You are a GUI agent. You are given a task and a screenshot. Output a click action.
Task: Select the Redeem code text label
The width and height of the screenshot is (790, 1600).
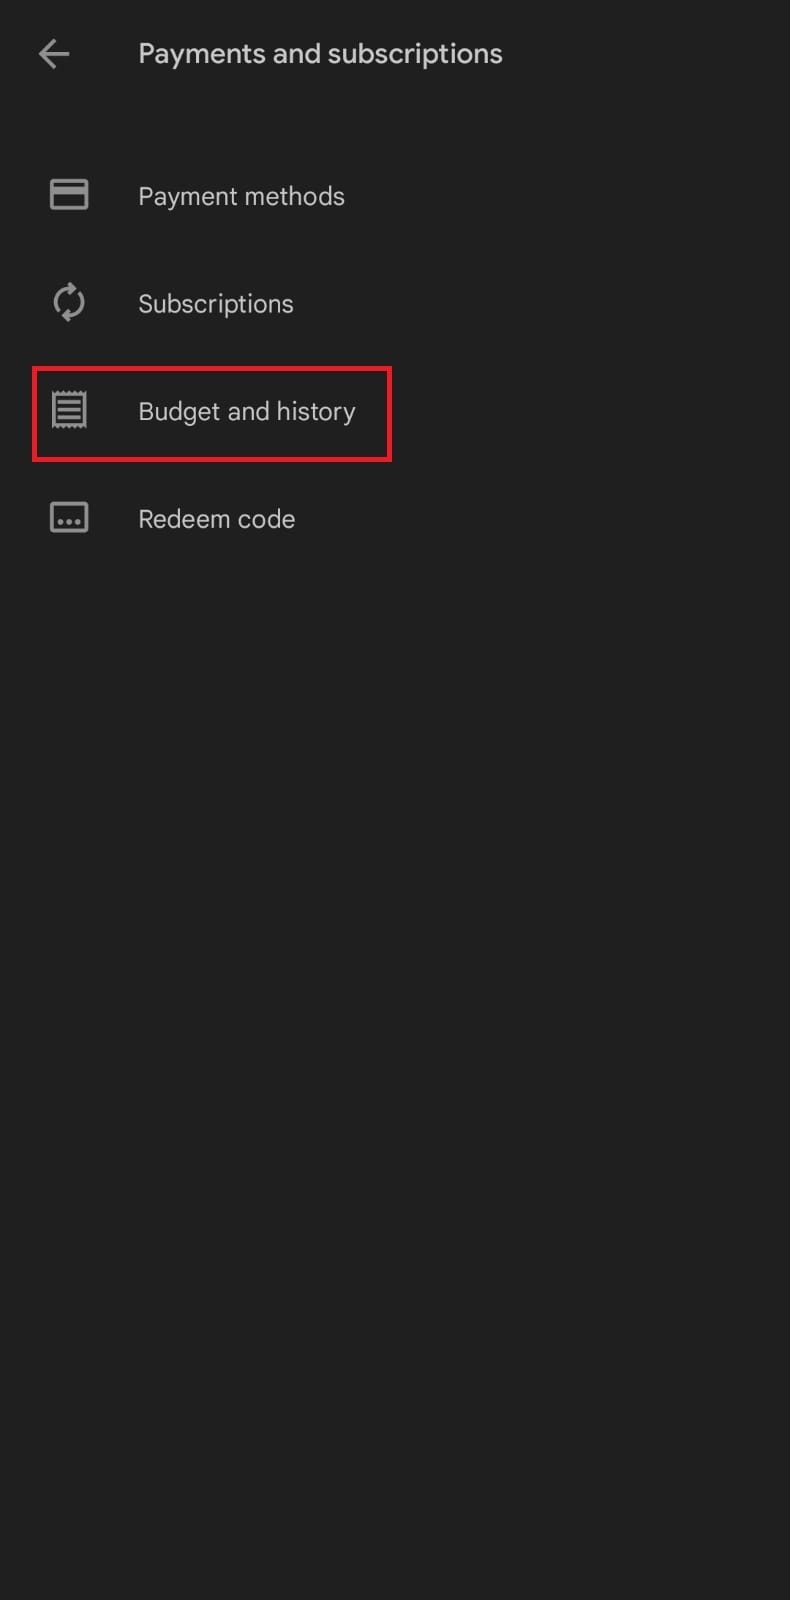click(x=217, y=519)
